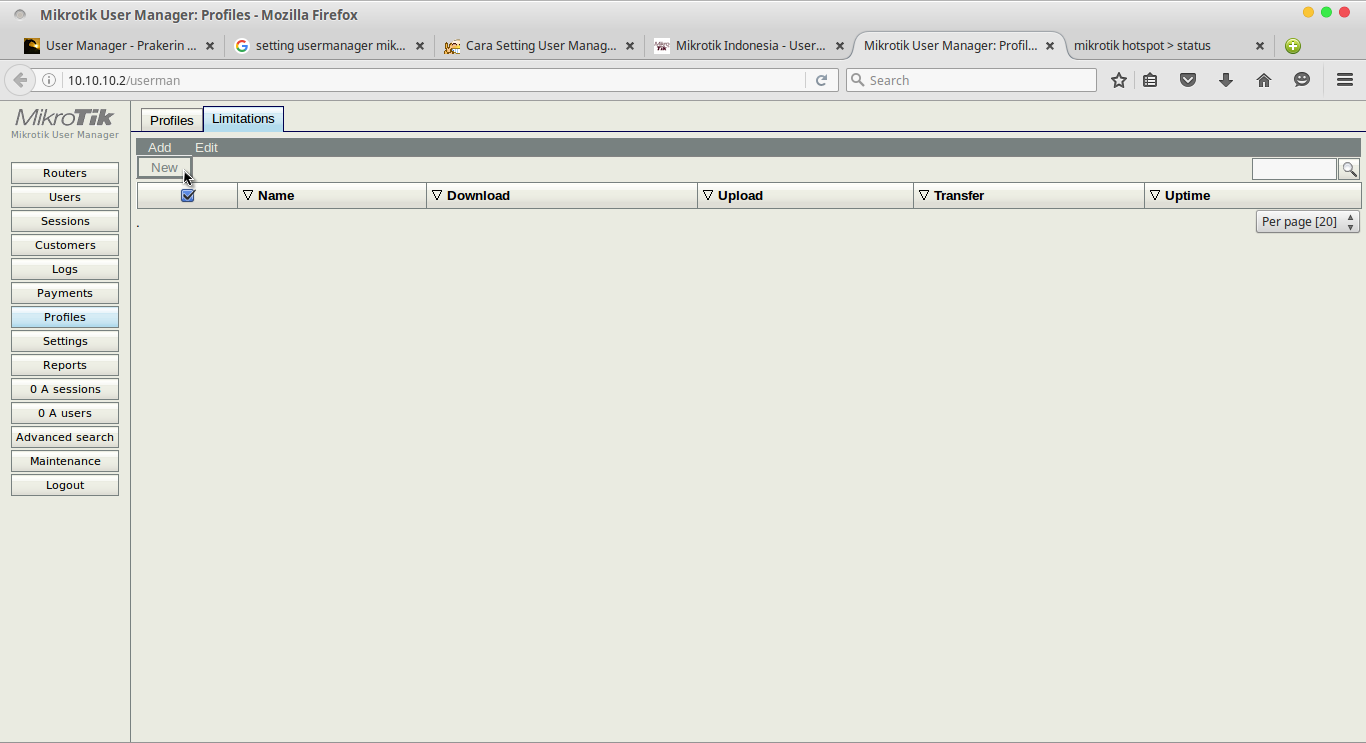Open the Download column filter arrow
Viewport: 1366px width, 743px height.
pyautogui.click(x=437, y=195)
